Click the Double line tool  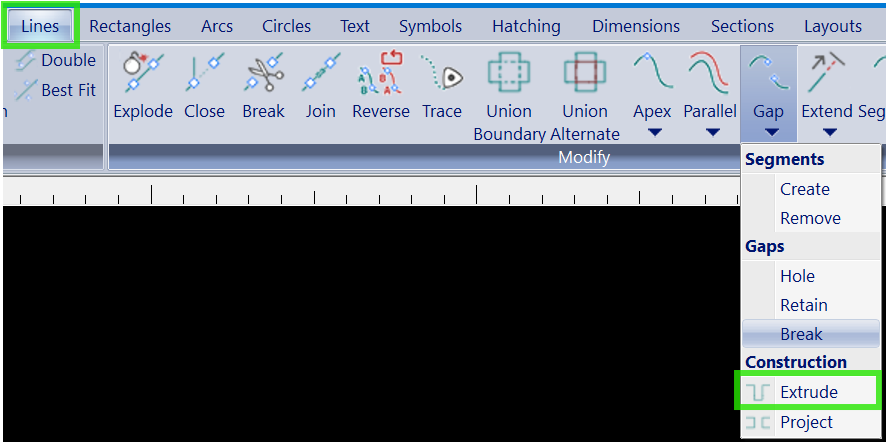tap(55, 60)
